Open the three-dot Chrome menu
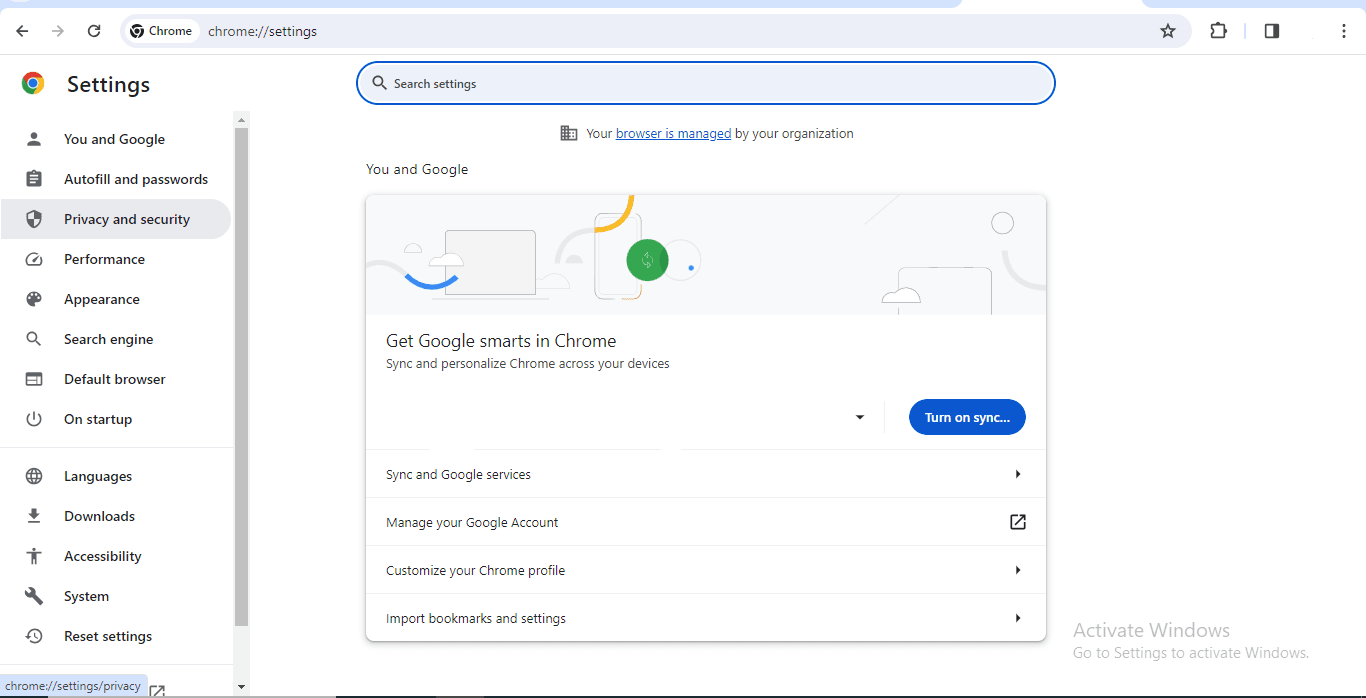This screenshot has height=698, width=1366. (1344, 31)
